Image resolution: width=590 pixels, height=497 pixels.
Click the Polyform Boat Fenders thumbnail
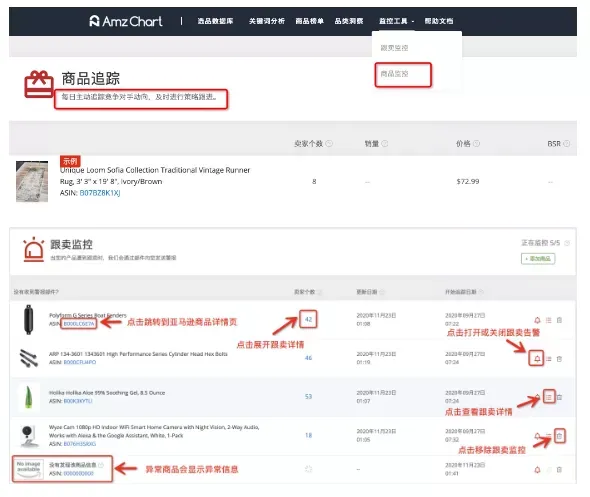tap(28, 320)
